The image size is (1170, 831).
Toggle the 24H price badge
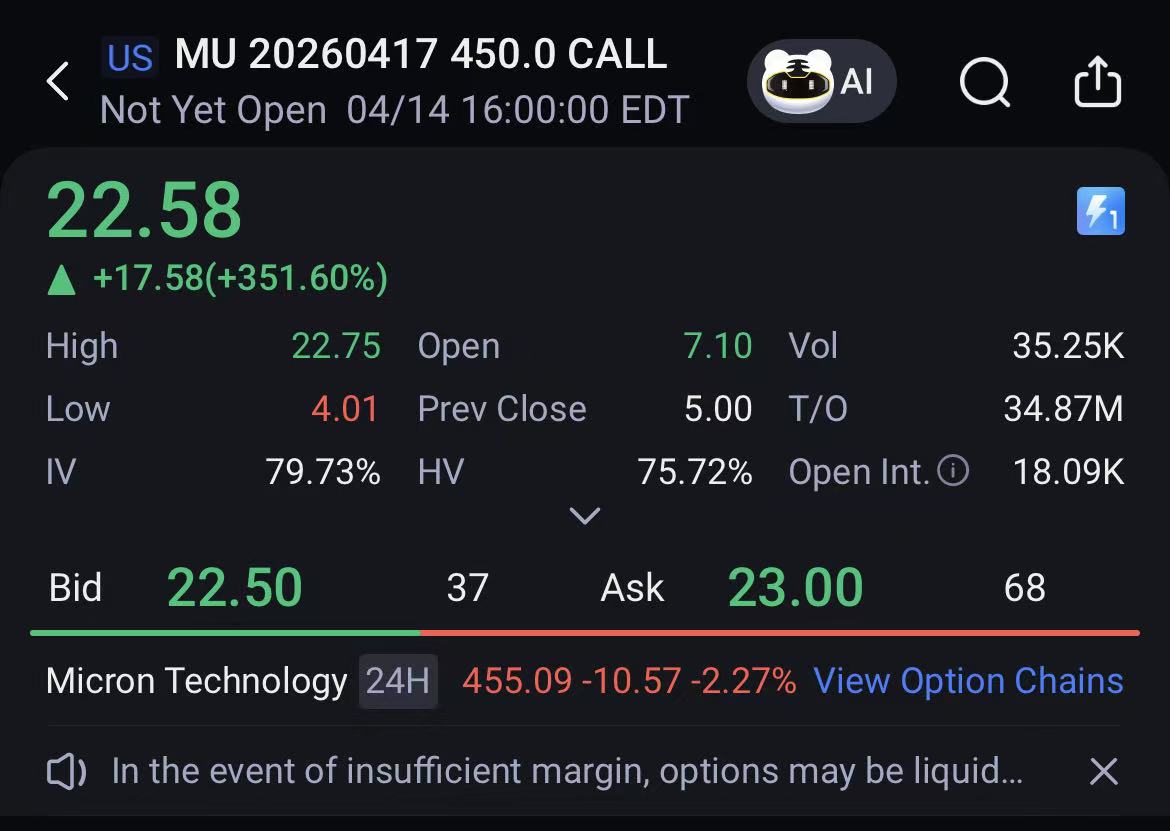pos(398,681)
